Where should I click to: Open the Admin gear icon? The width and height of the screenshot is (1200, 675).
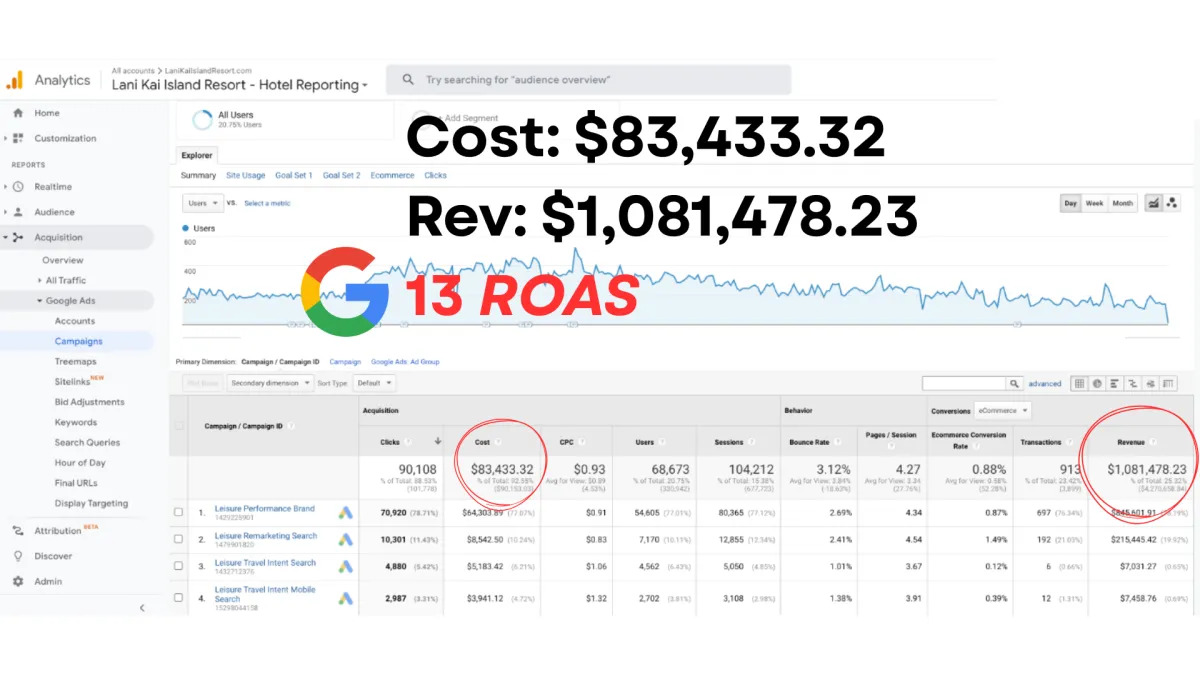[x=18, y=581]
